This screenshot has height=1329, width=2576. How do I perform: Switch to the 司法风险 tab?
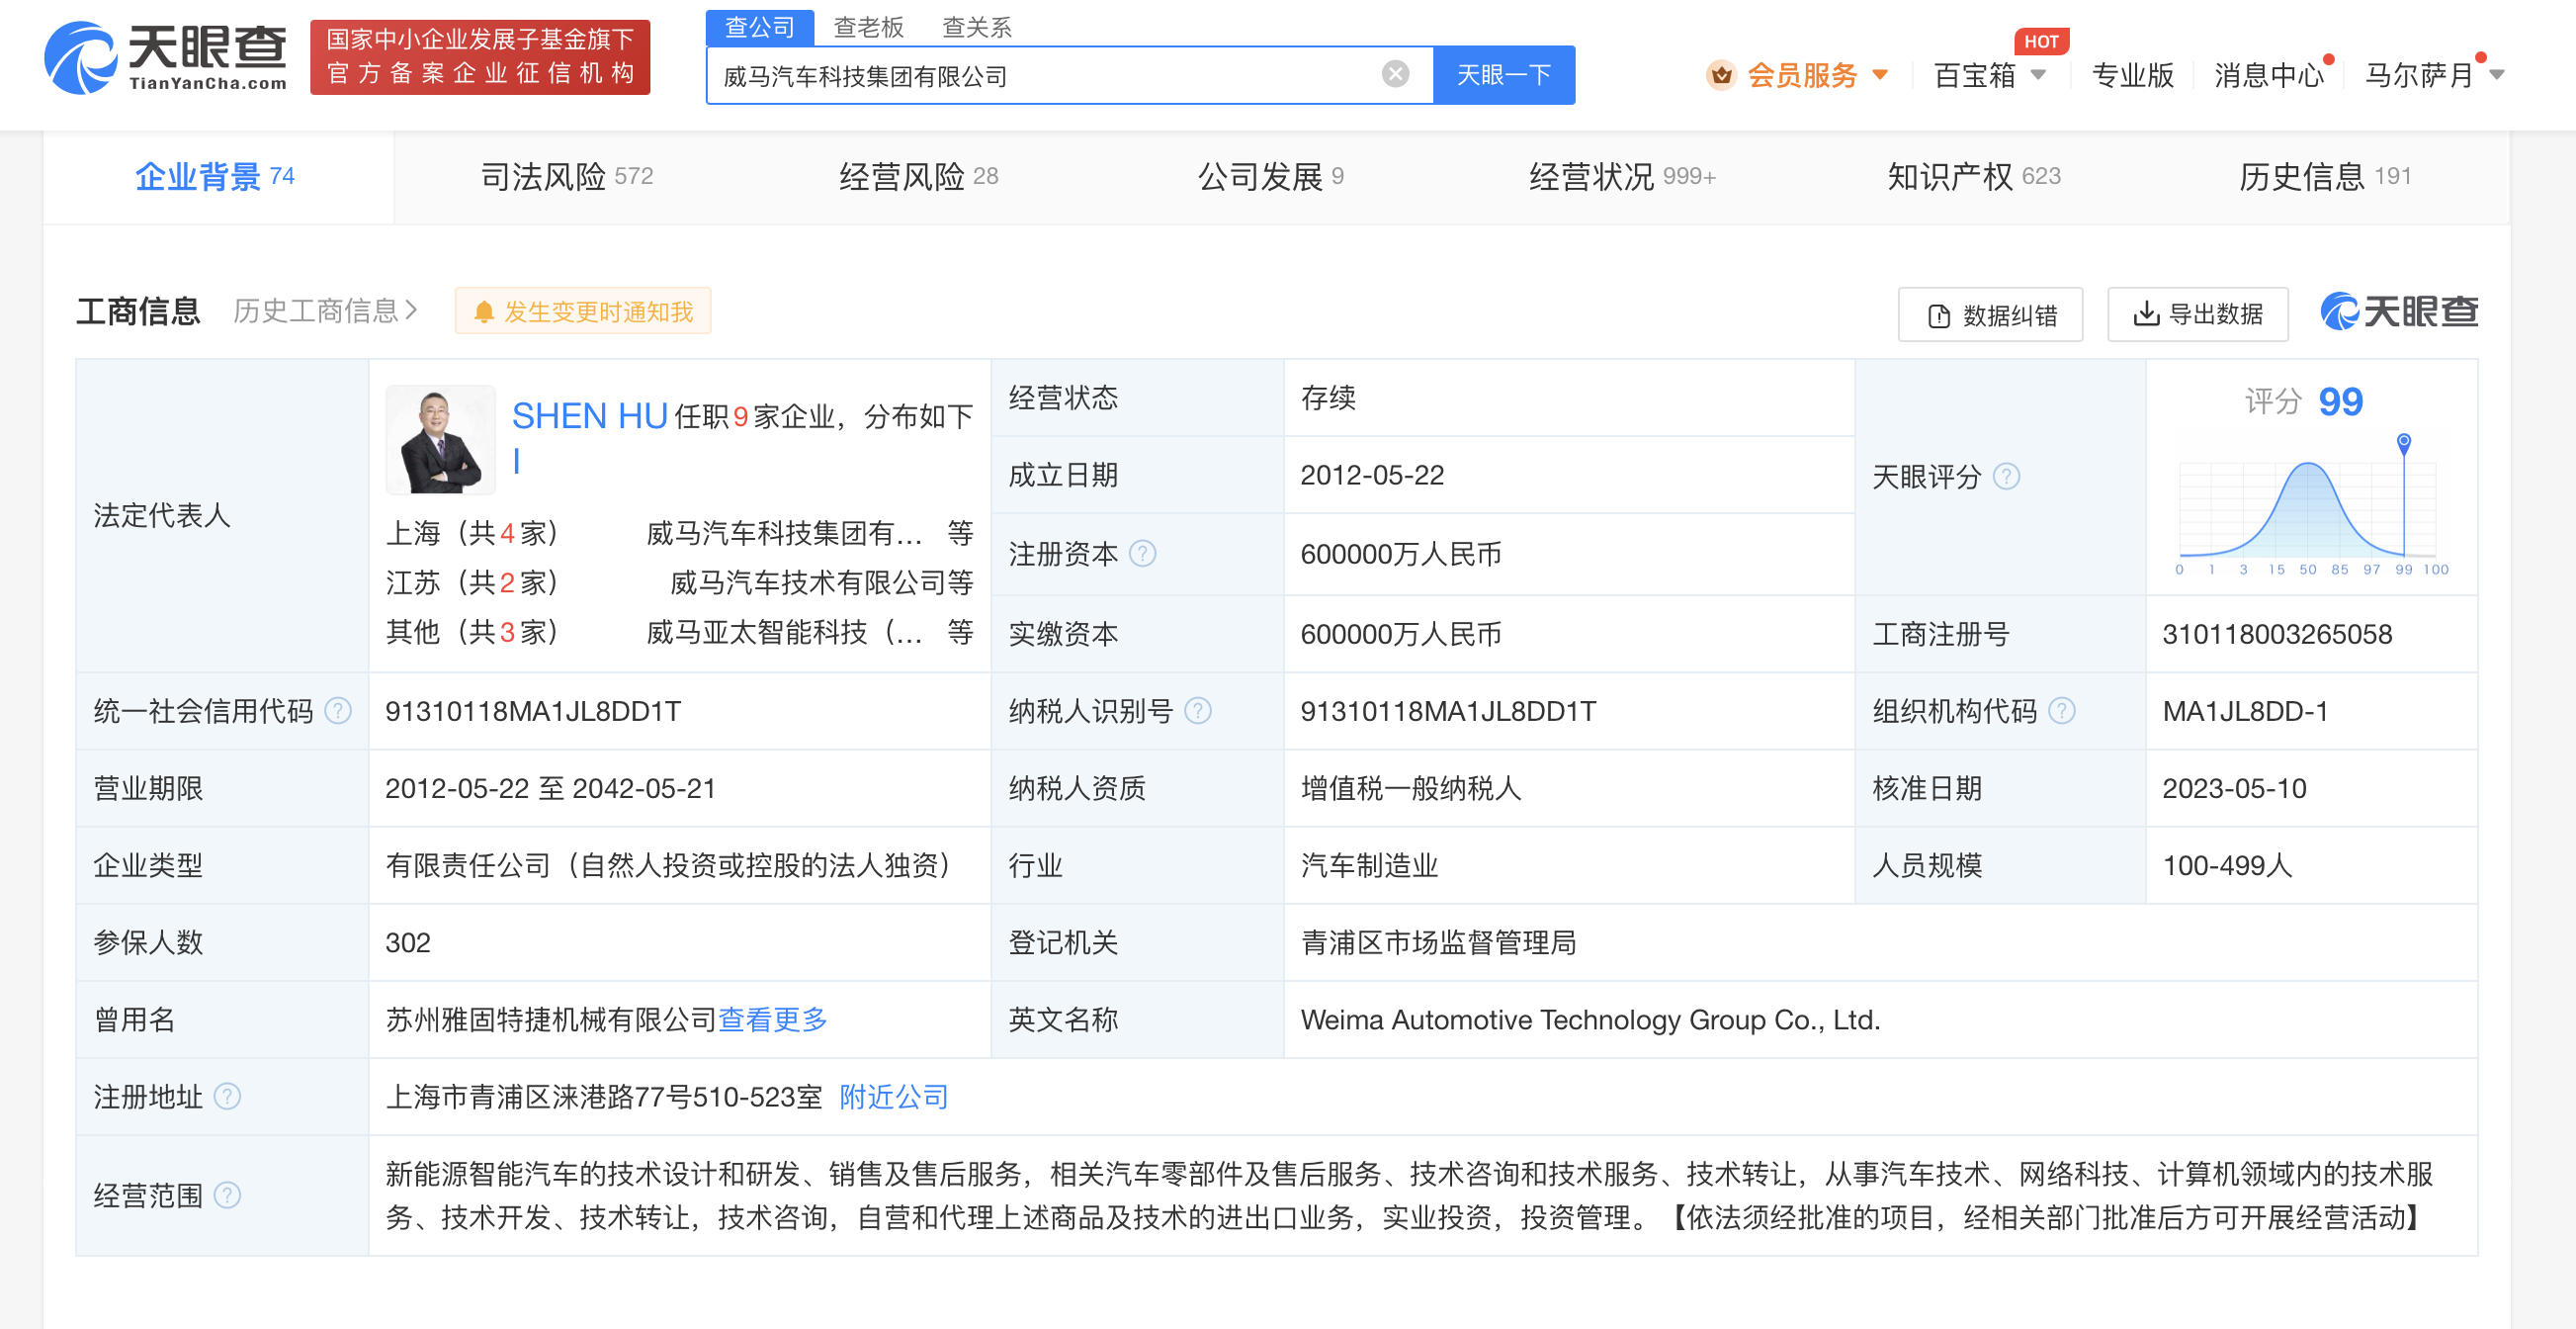click(566, 177)
